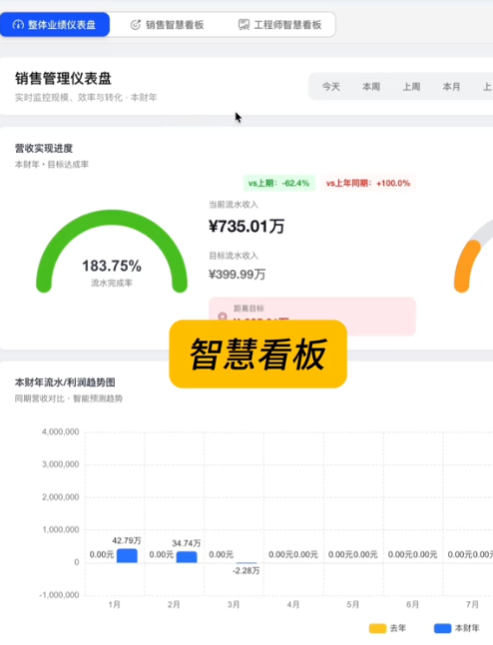Click the blue January bar 42.79万
The width and height of the screenshot is (493, 645).
point(127,555)
